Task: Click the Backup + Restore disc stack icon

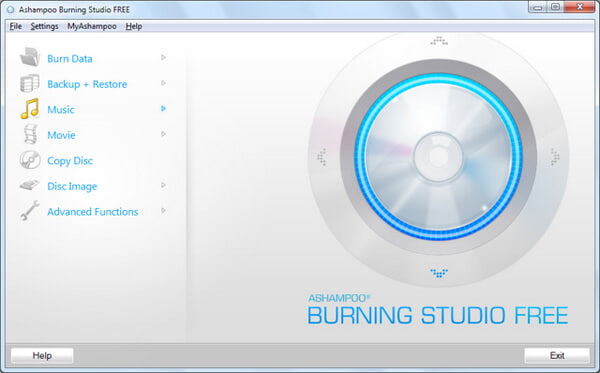Action: pyautogui.click(x=29, y=83)
